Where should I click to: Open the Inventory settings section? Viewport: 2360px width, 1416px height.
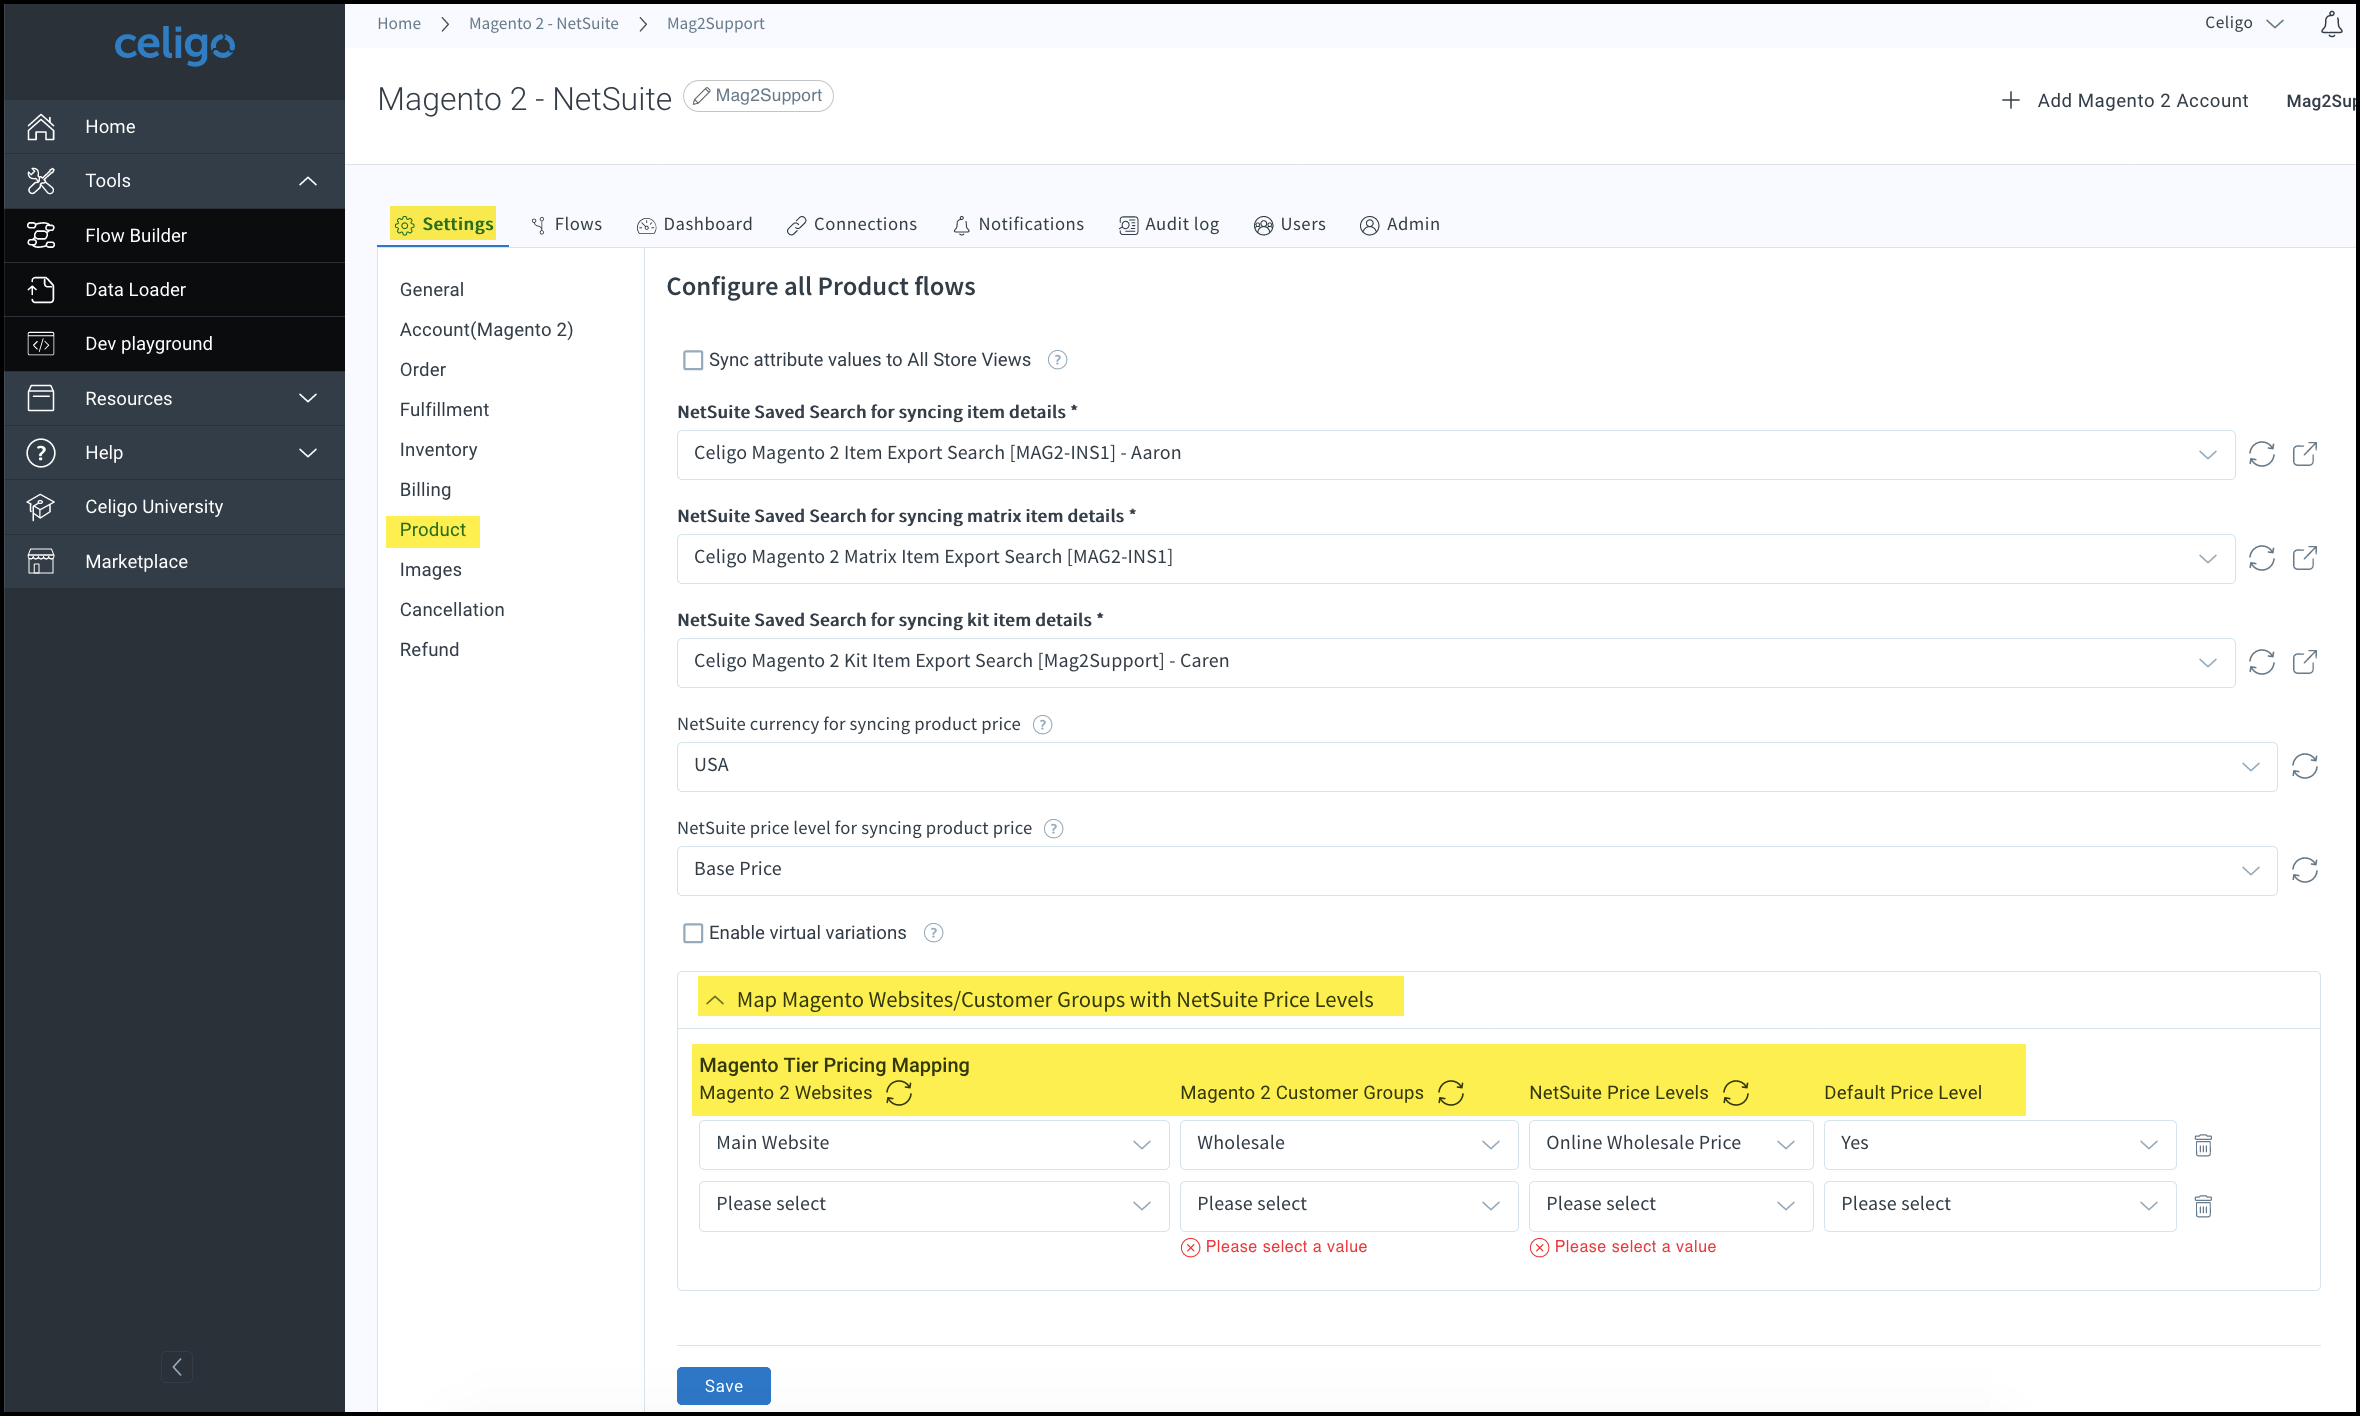[x=438, y=450]
